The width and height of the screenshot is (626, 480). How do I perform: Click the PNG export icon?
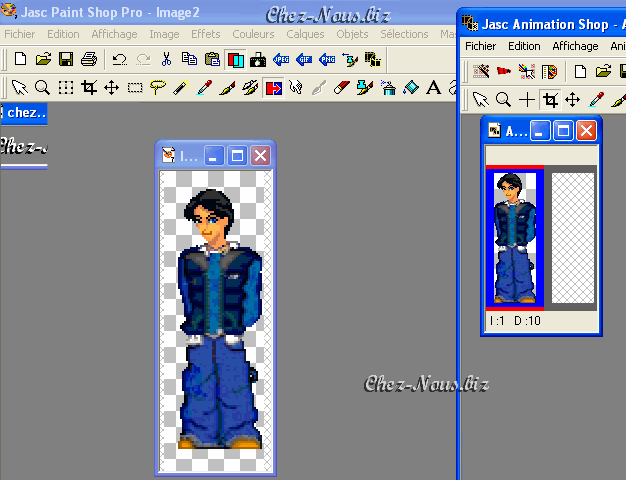pyautogui.click(x=327, y=60)
